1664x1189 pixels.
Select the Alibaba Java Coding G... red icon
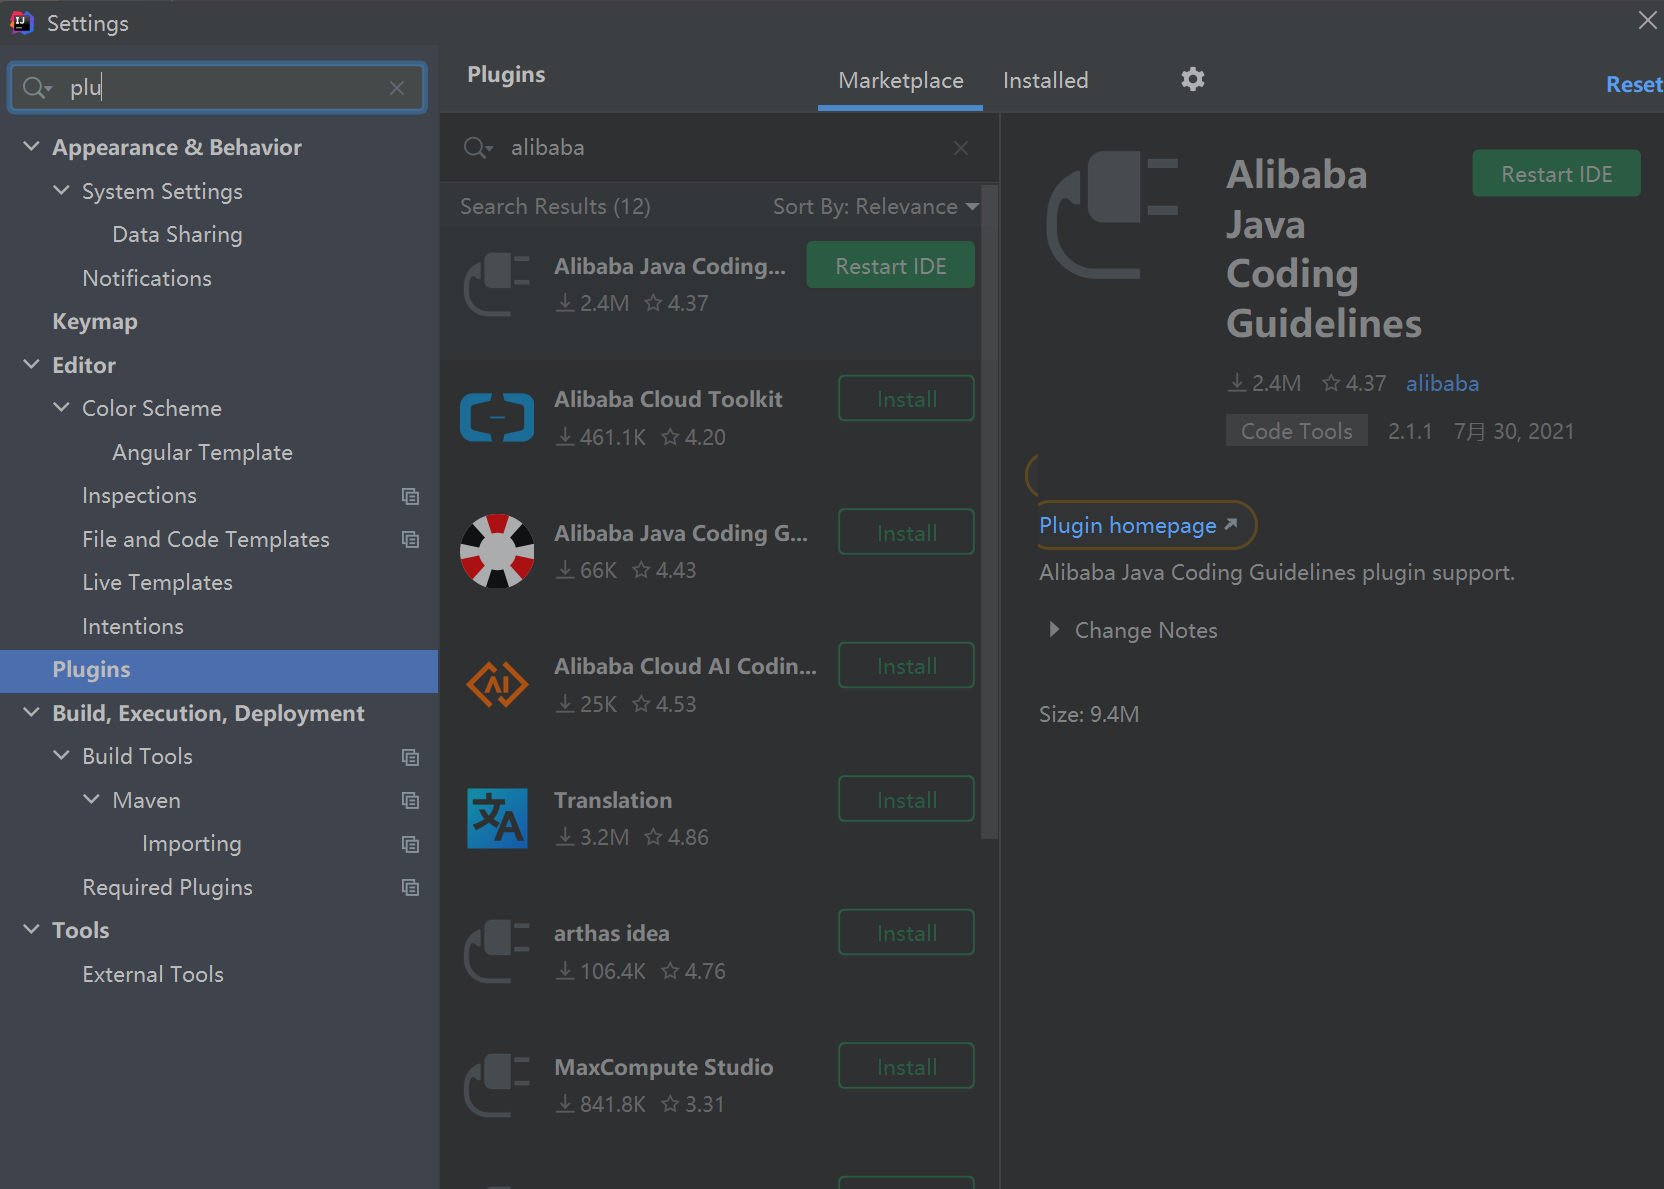tap(497, 551)
